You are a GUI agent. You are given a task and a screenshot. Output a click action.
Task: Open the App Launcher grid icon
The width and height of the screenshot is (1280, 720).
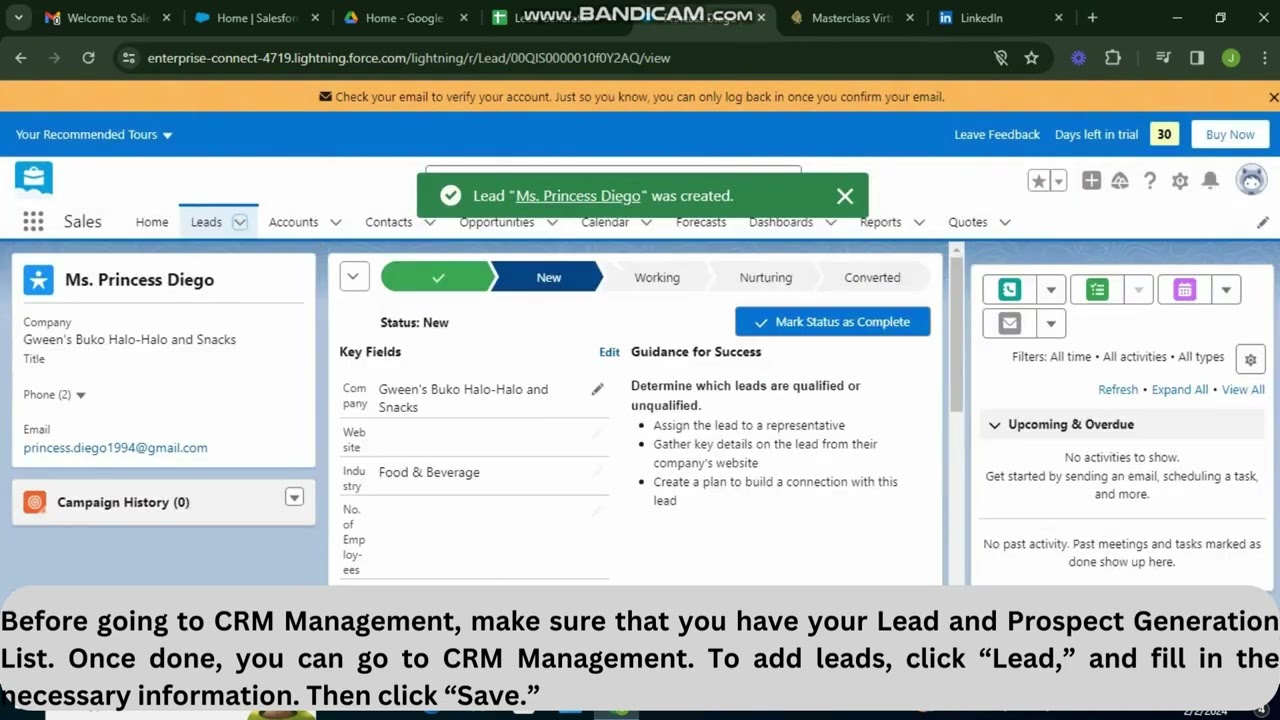tap(33, 222)
